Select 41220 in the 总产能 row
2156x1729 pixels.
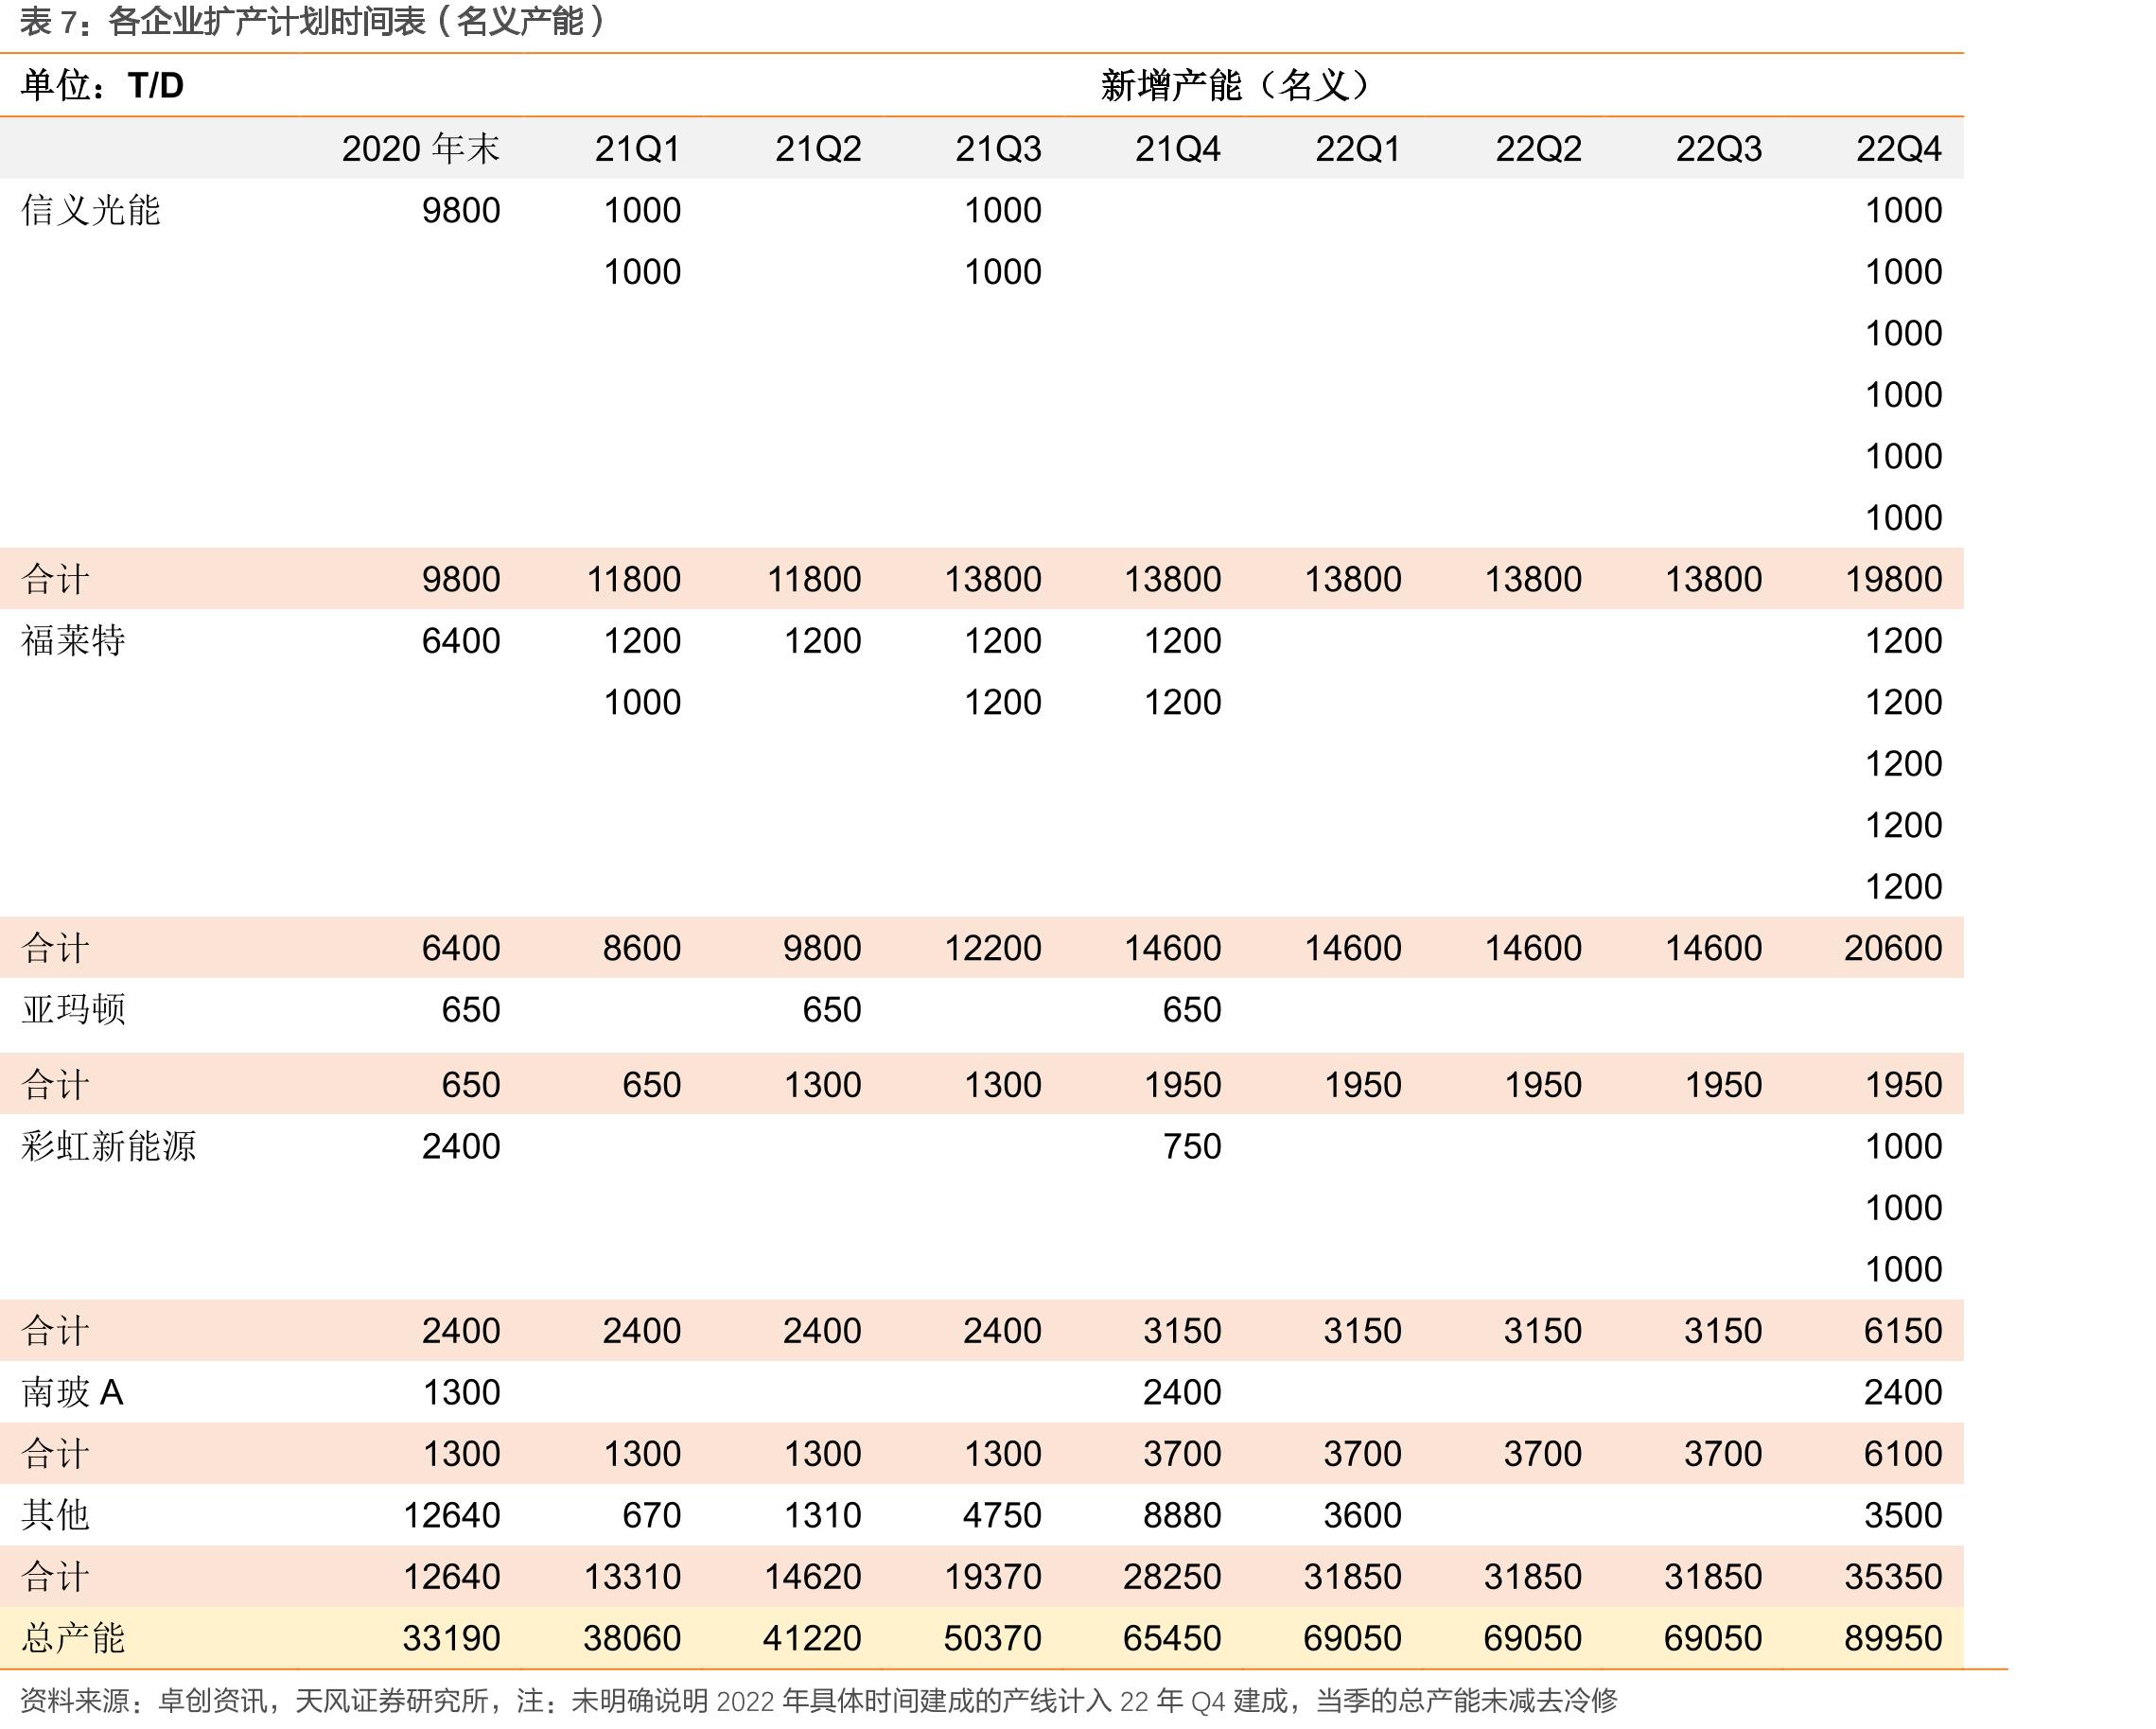click(x=812, y=1638)
